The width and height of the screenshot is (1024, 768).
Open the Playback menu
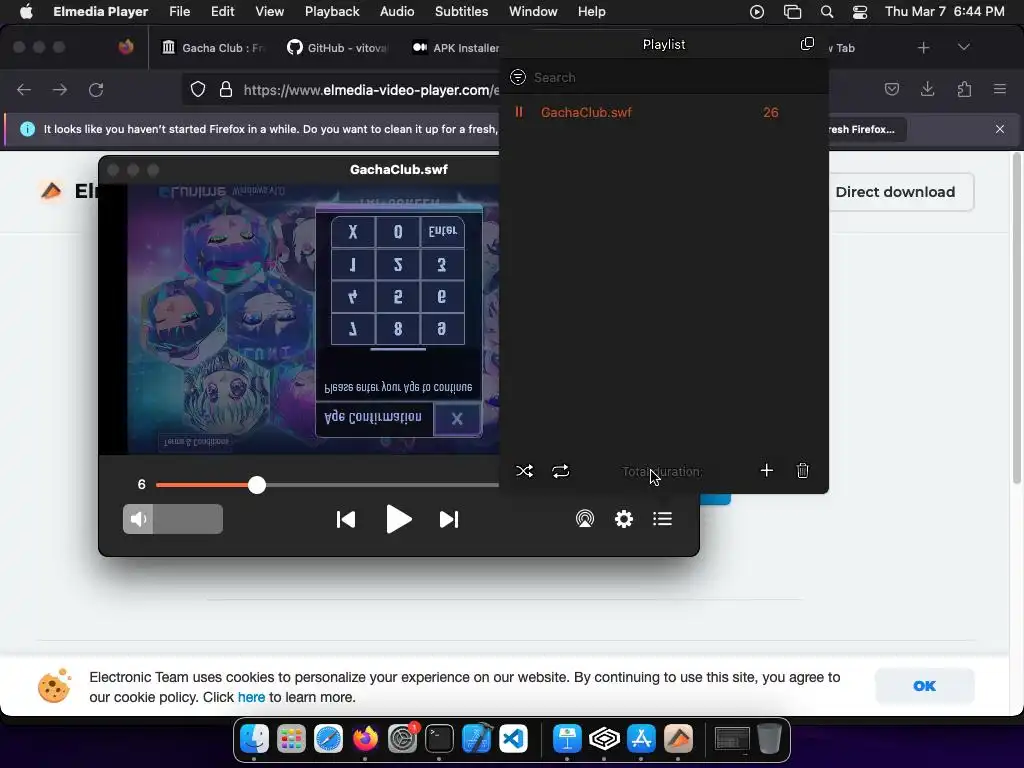[x=332, y=12]
